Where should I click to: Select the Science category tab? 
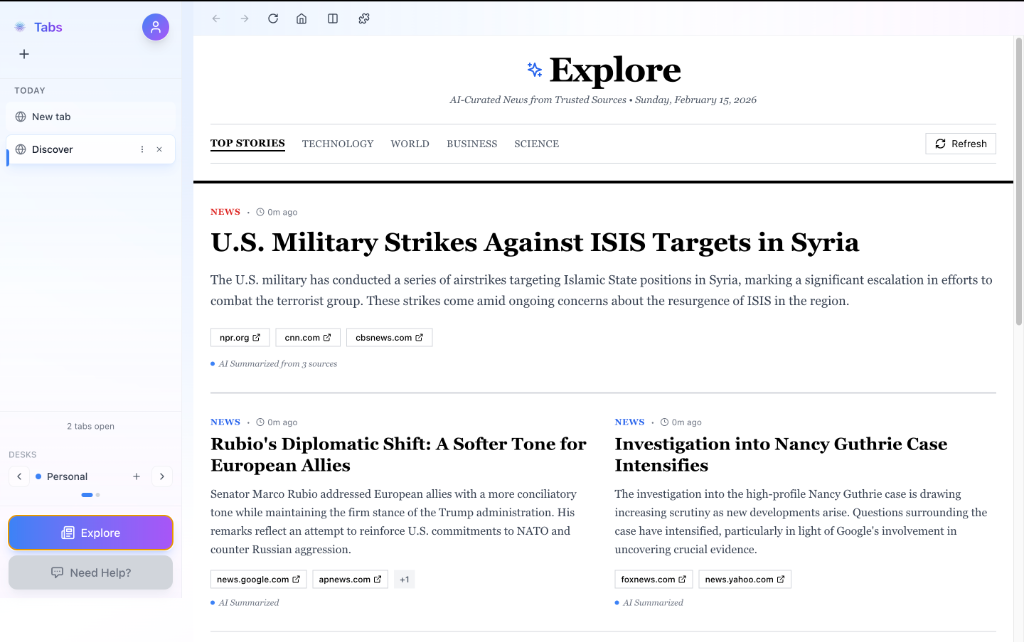pos(536,144)
